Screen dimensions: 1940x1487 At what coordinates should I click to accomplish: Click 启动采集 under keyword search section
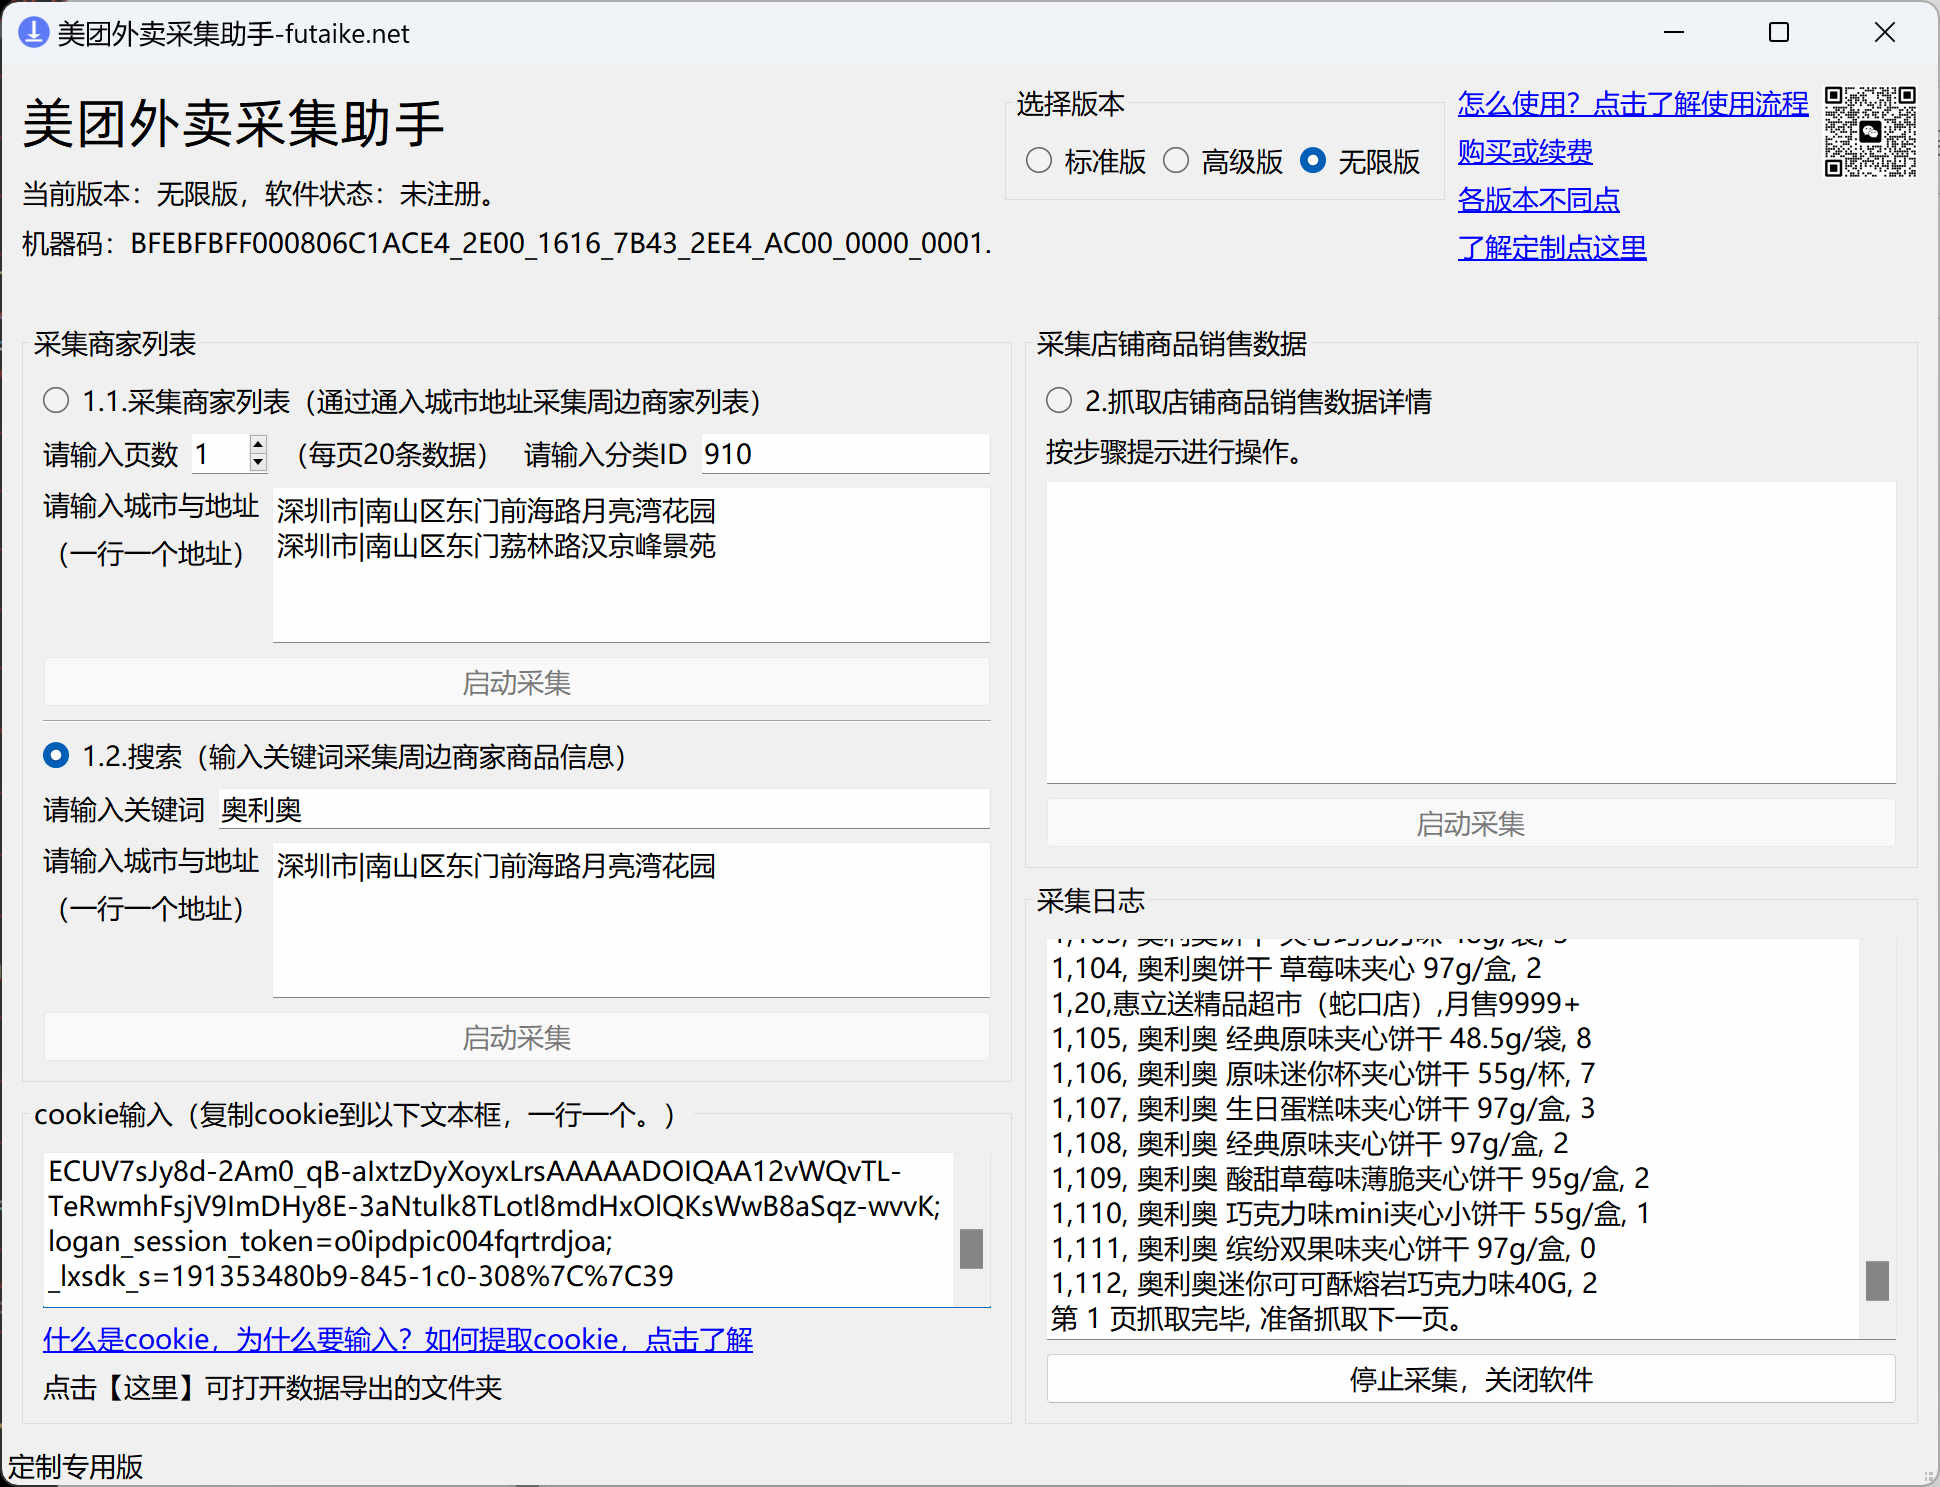(x=516, y=1038)
